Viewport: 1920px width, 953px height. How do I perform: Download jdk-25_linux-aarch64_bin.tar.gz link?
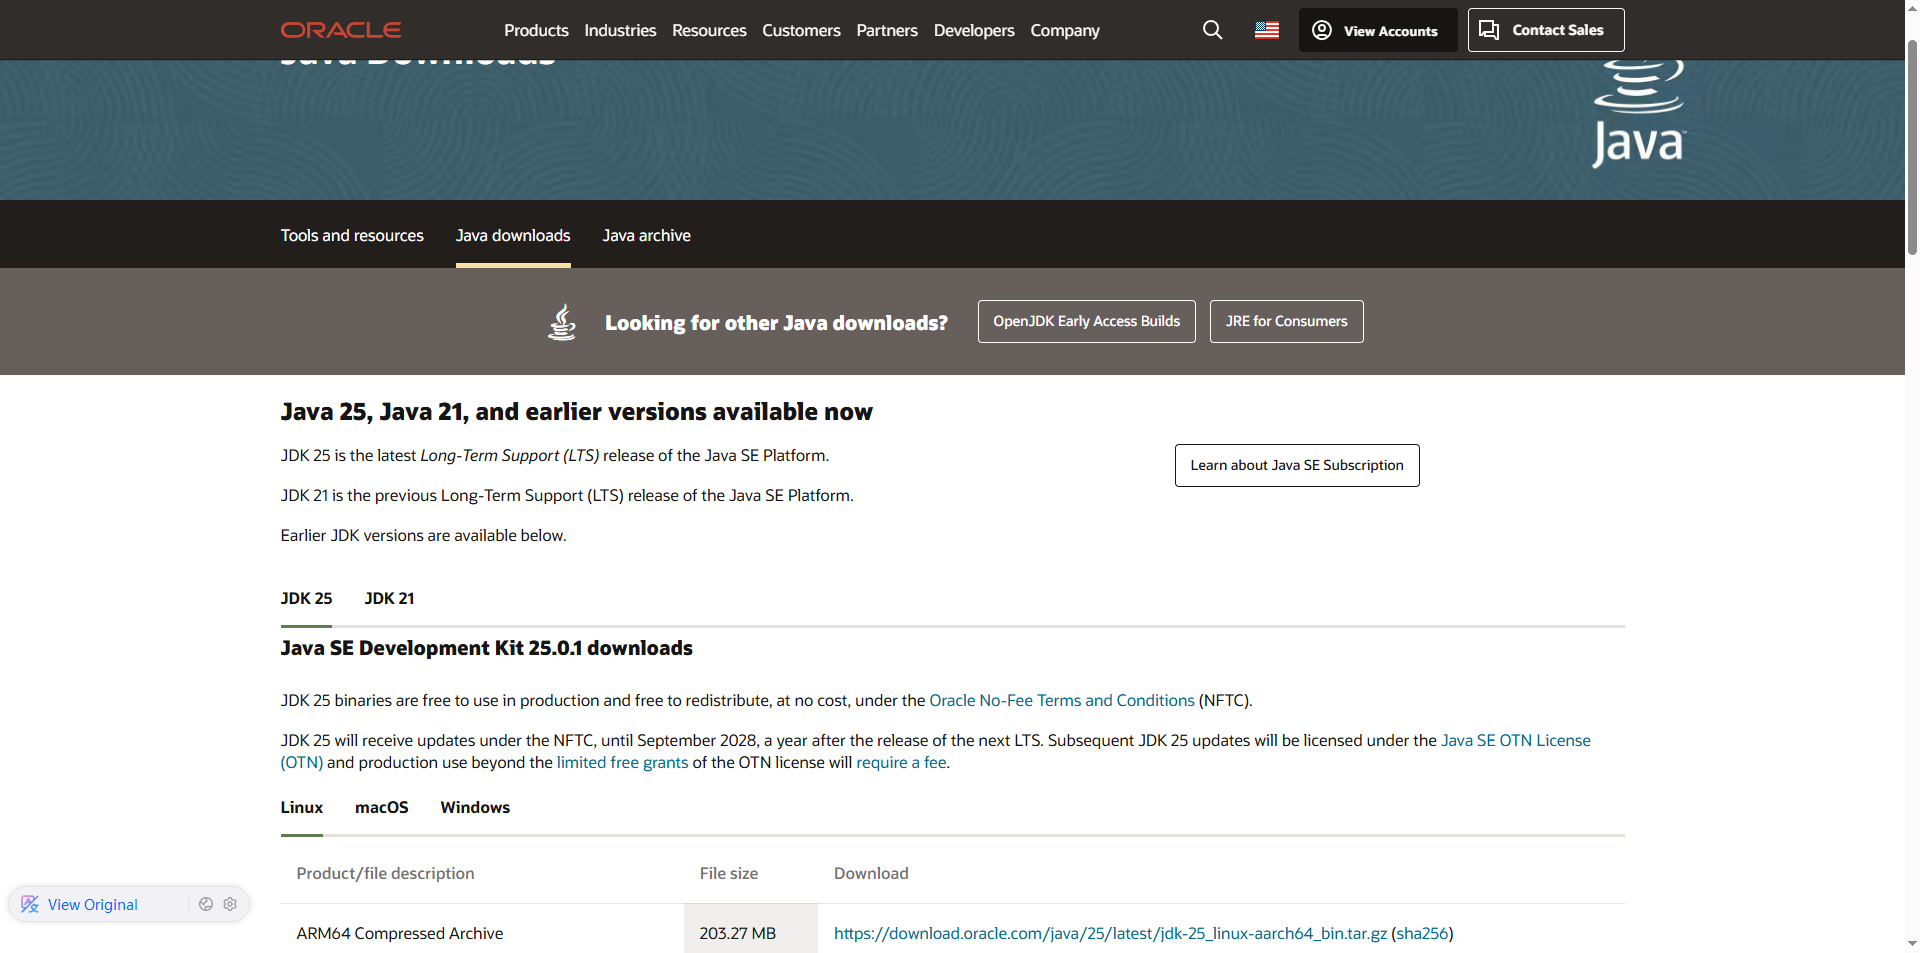[x=1110, y=933]
